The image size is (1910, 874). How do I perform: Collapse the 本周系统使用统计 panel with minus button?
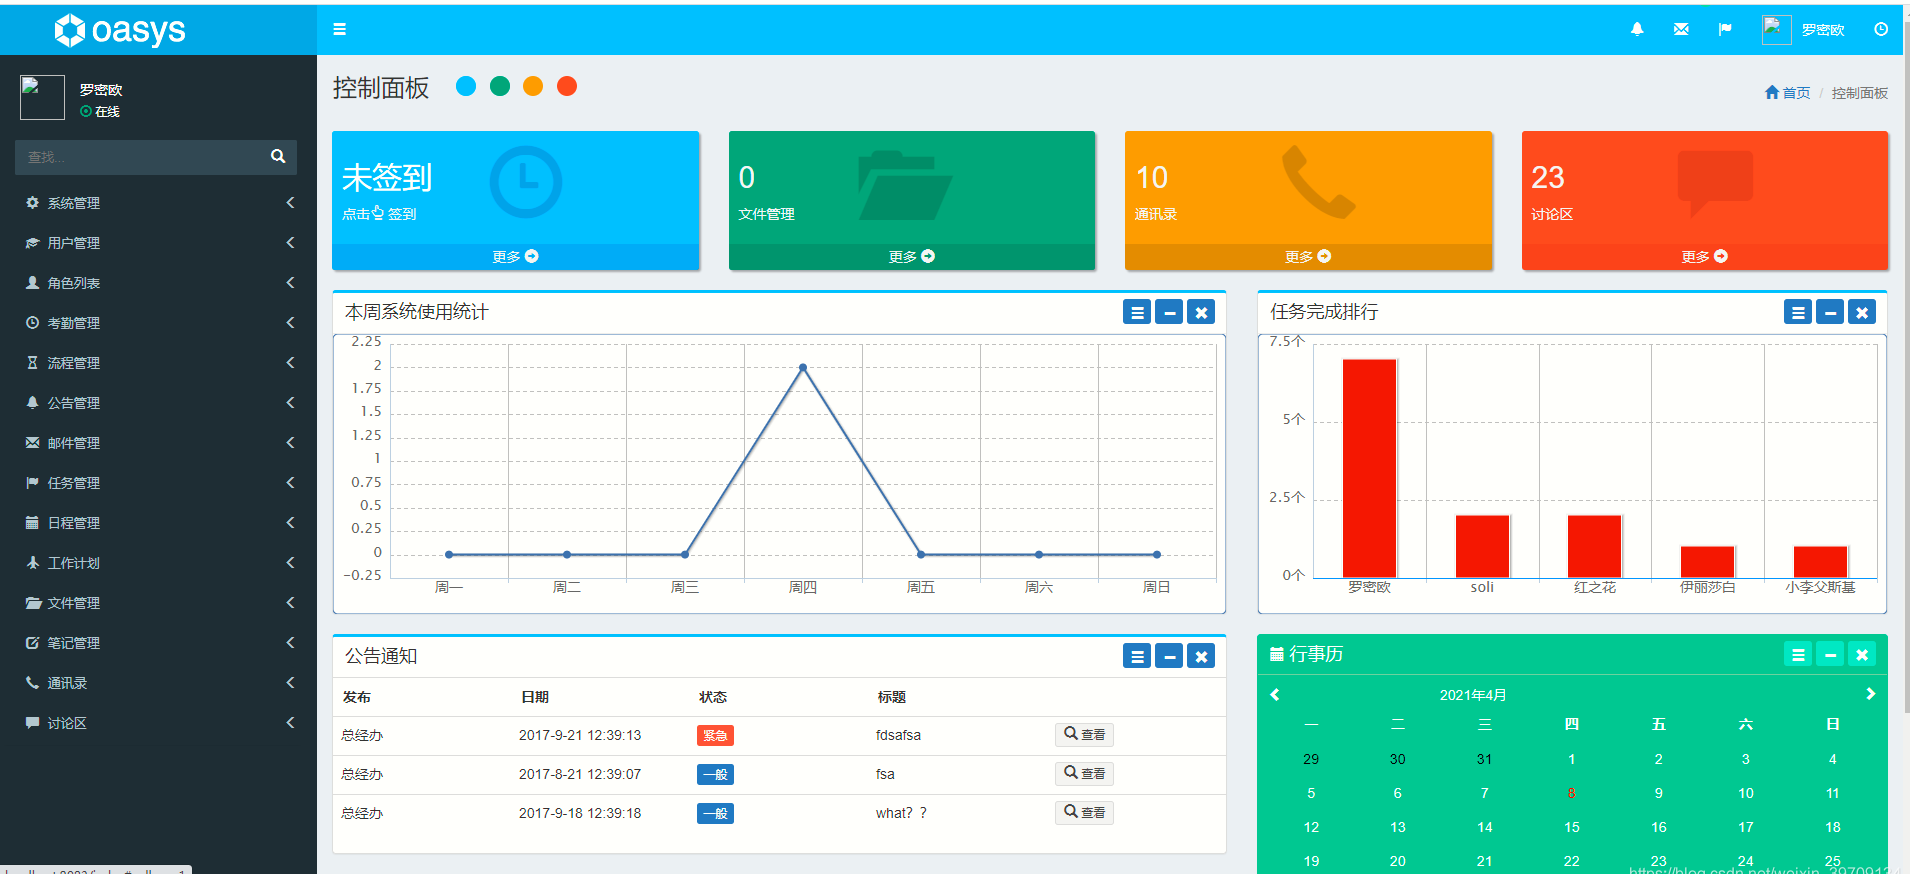click(1169, 312)
